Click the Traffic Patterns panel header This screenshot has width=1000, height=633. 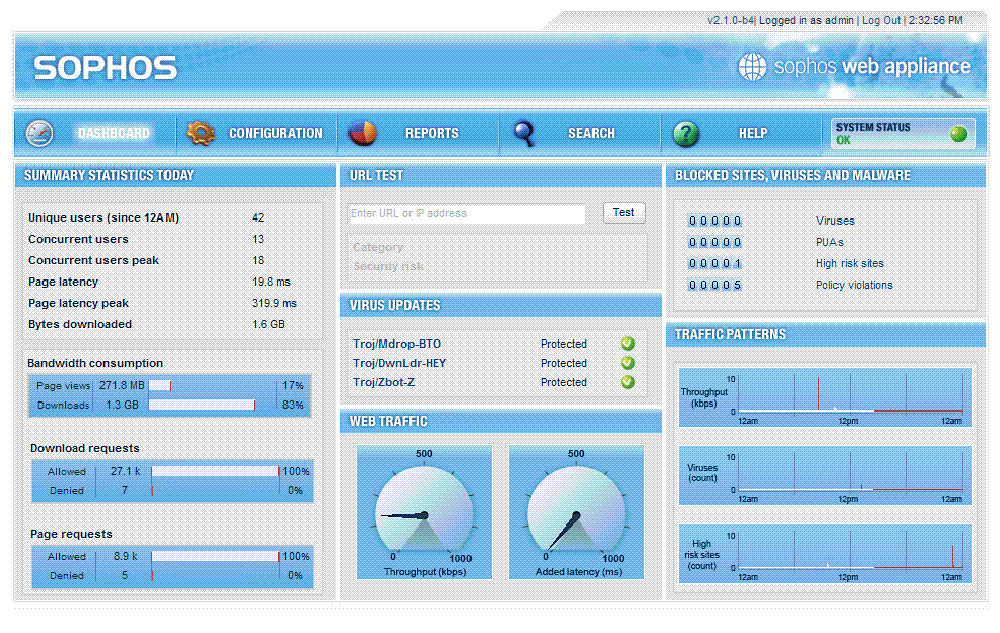coord(826,335)
